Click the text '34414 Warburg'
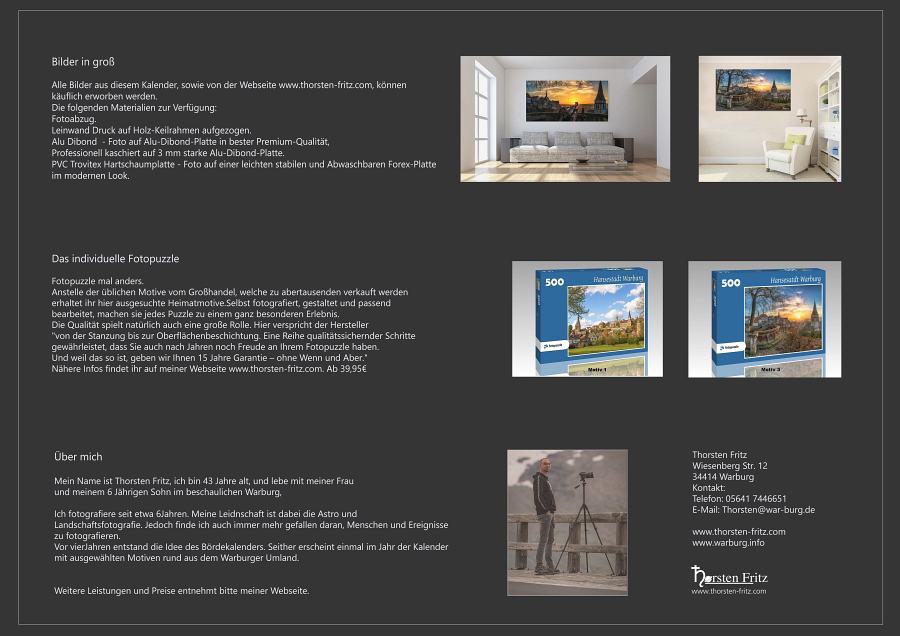Image resolution: width=900 pixels, height=636 pixels. pos(723,477)
